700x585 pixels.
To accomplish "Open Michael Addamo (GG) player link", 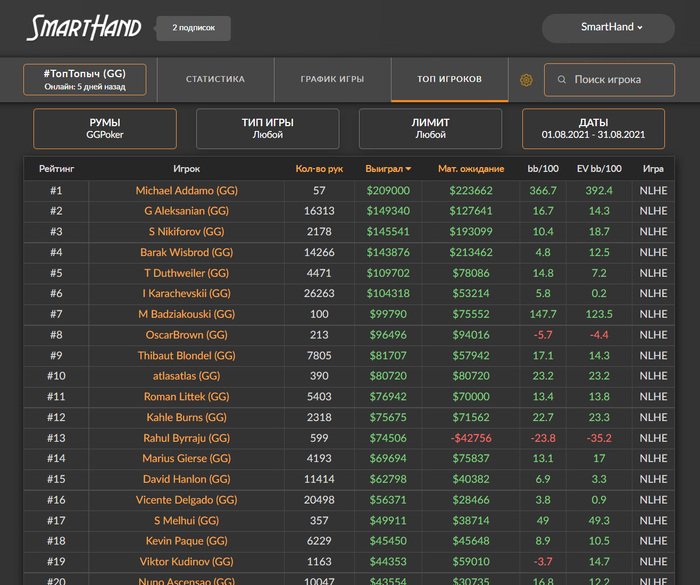I will point(186,190).
